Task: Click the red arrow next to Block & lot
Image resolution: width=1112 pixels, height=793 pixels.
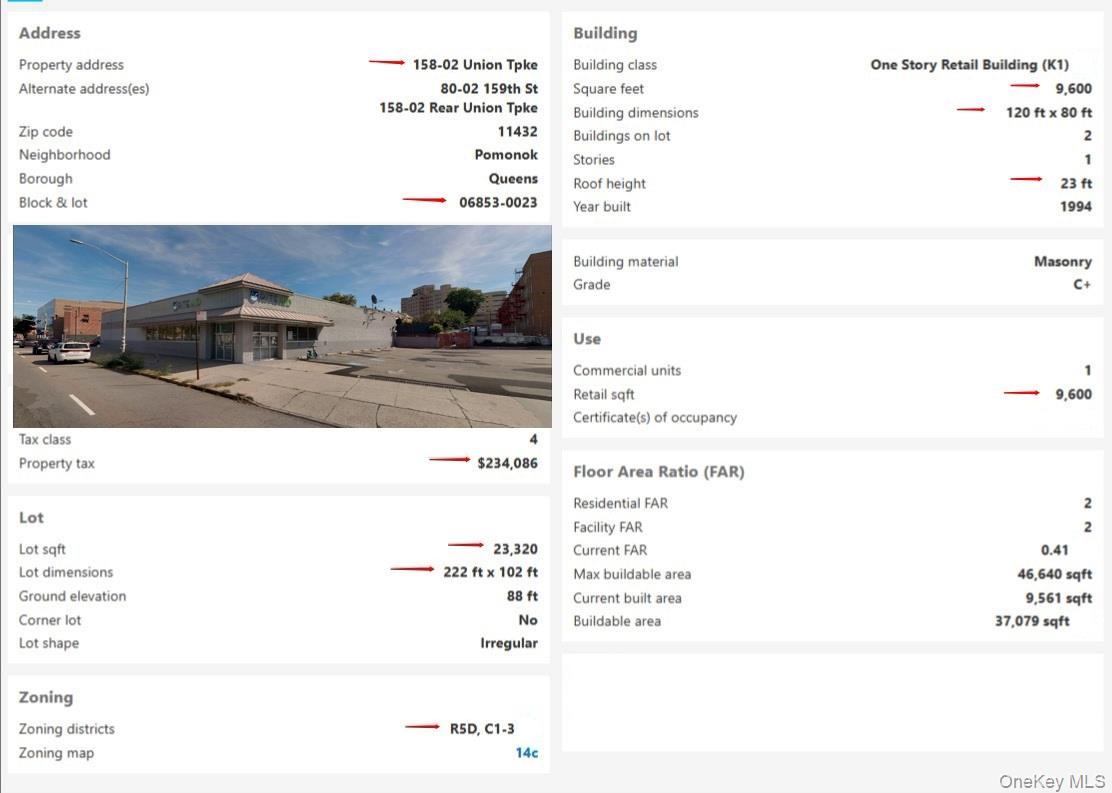Action: tap(424, 201)
